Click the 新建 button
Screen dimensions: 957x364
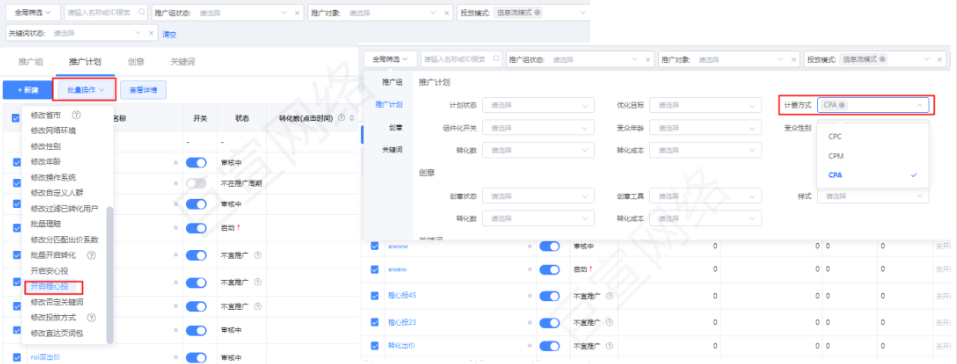27,90
